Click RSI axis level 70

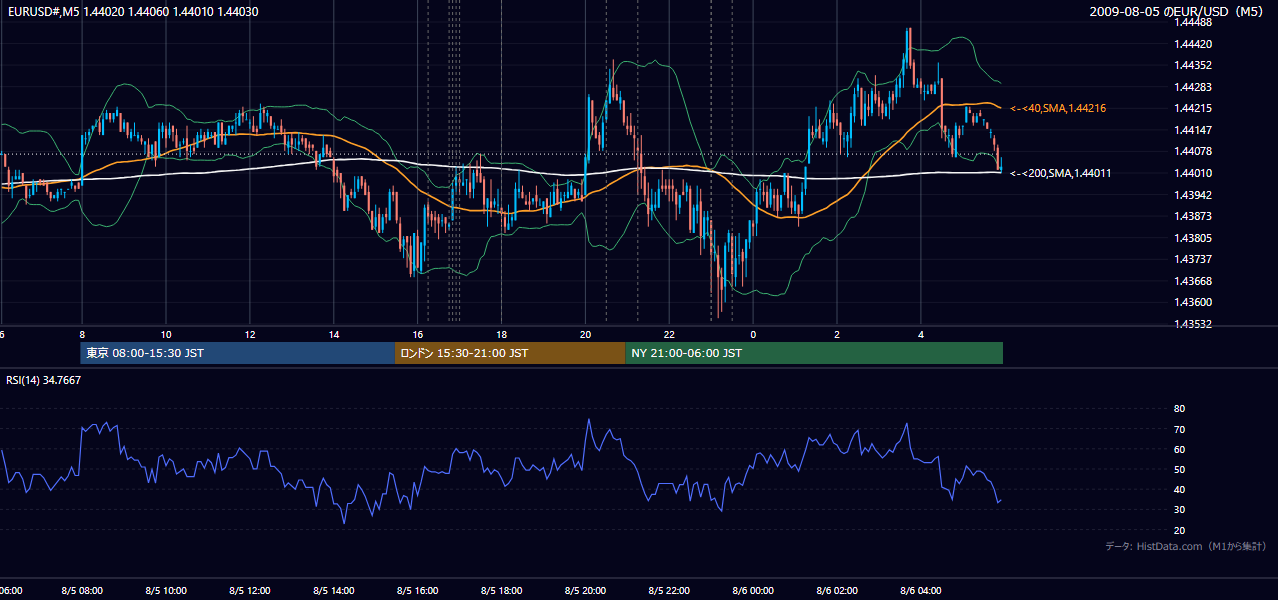tap(1180, 429)
